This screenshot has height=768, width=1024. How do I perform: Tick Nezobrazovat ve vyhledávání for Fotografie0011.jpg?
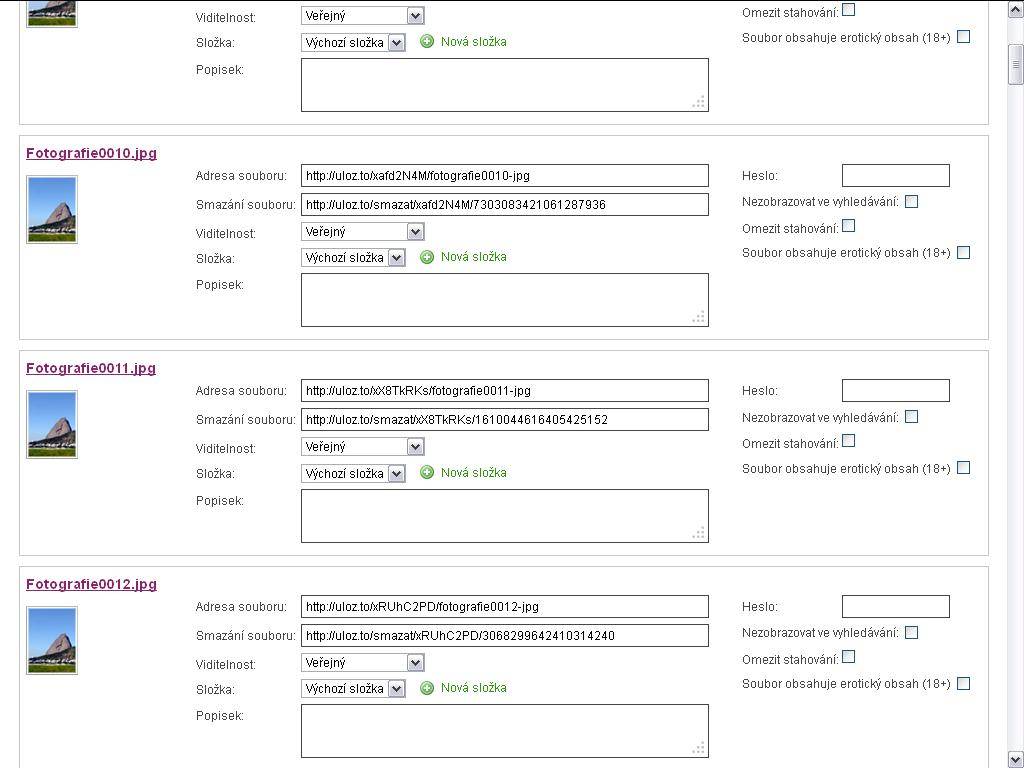coord(912,417)
